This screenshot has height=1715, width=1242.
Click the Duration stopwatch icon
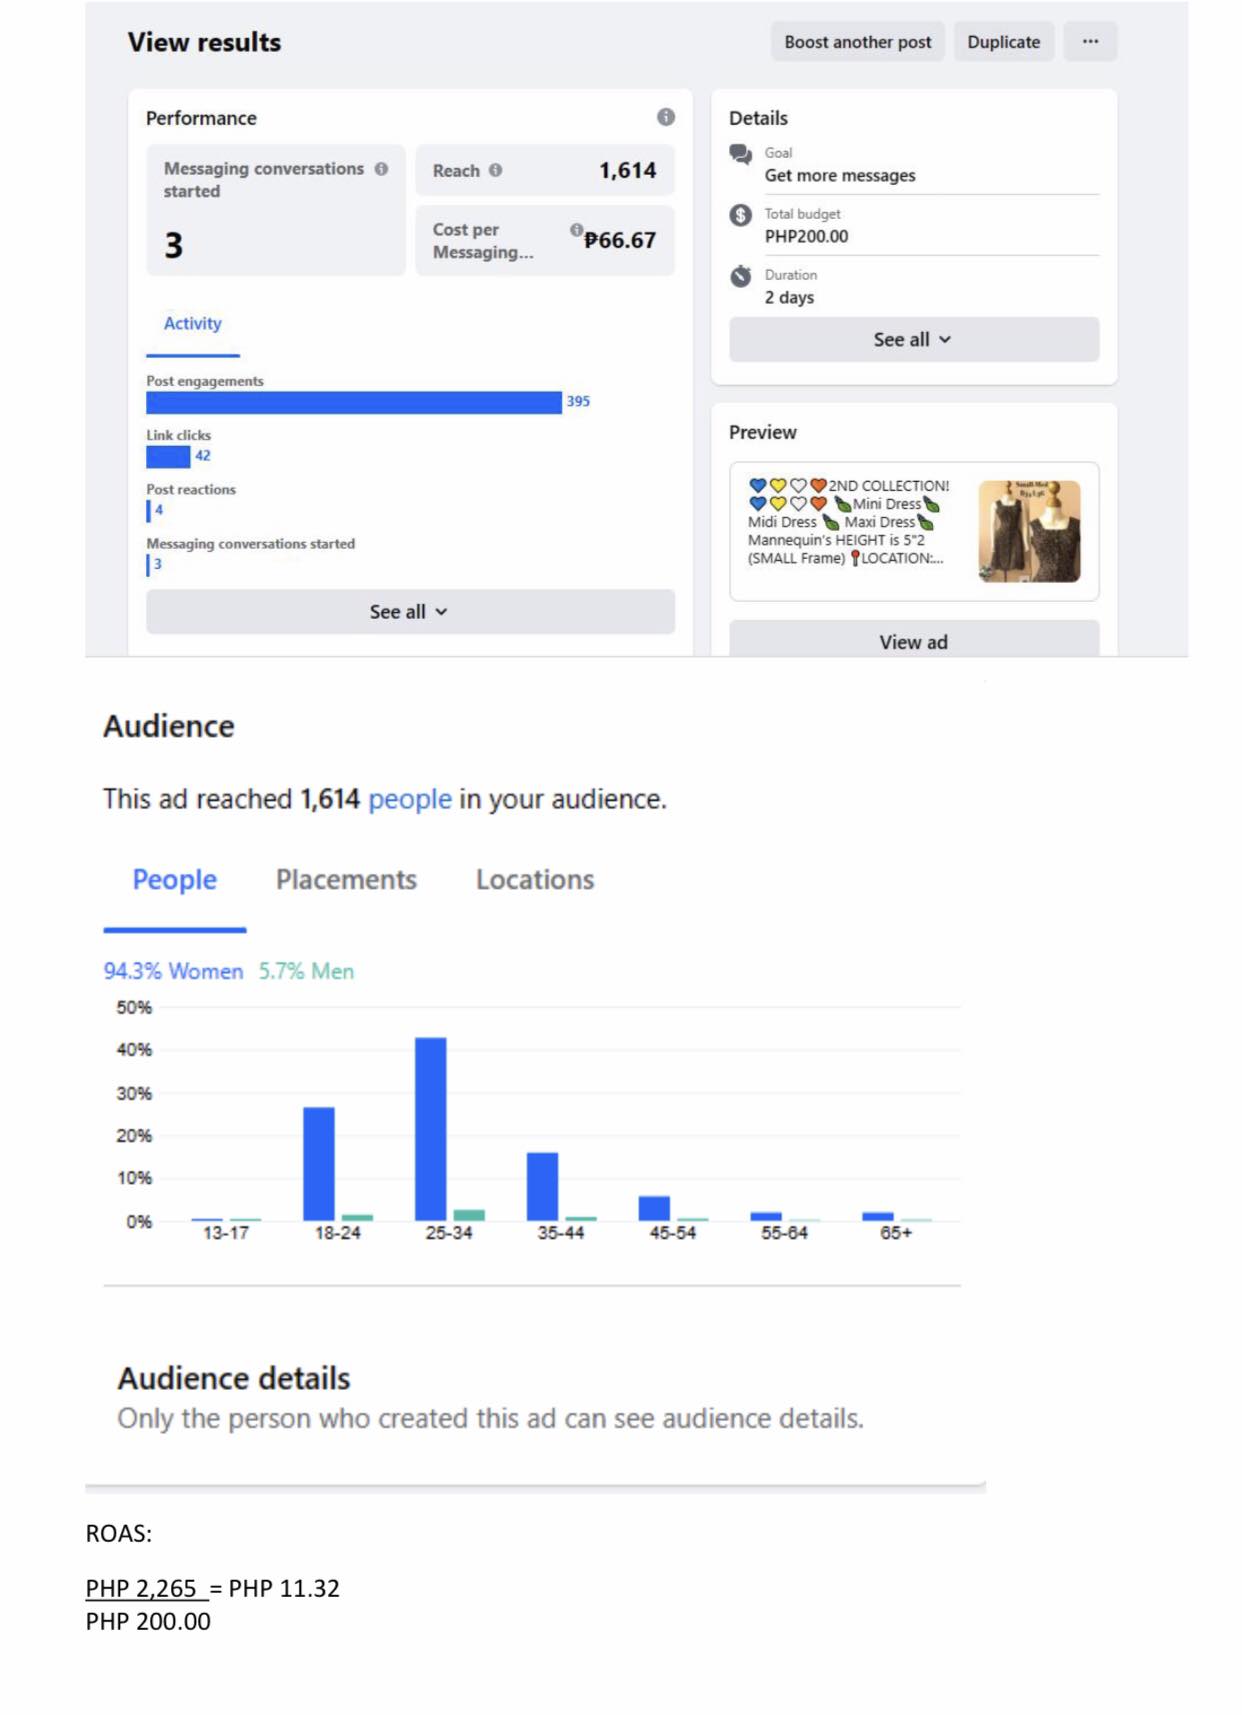[740, 276]
